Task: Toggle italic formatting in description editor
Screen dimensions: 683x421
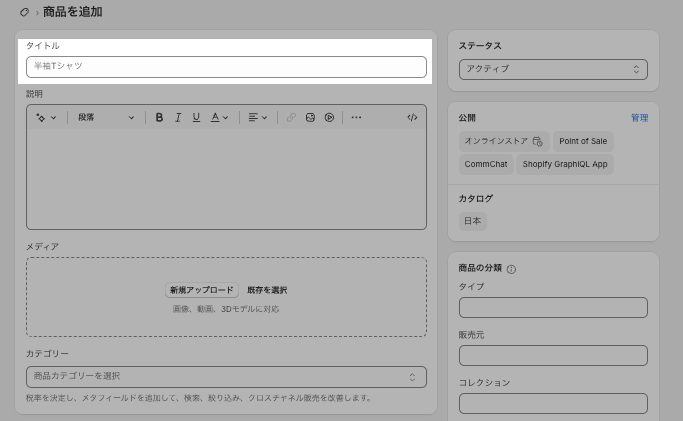Action: [x=178, y=118]
